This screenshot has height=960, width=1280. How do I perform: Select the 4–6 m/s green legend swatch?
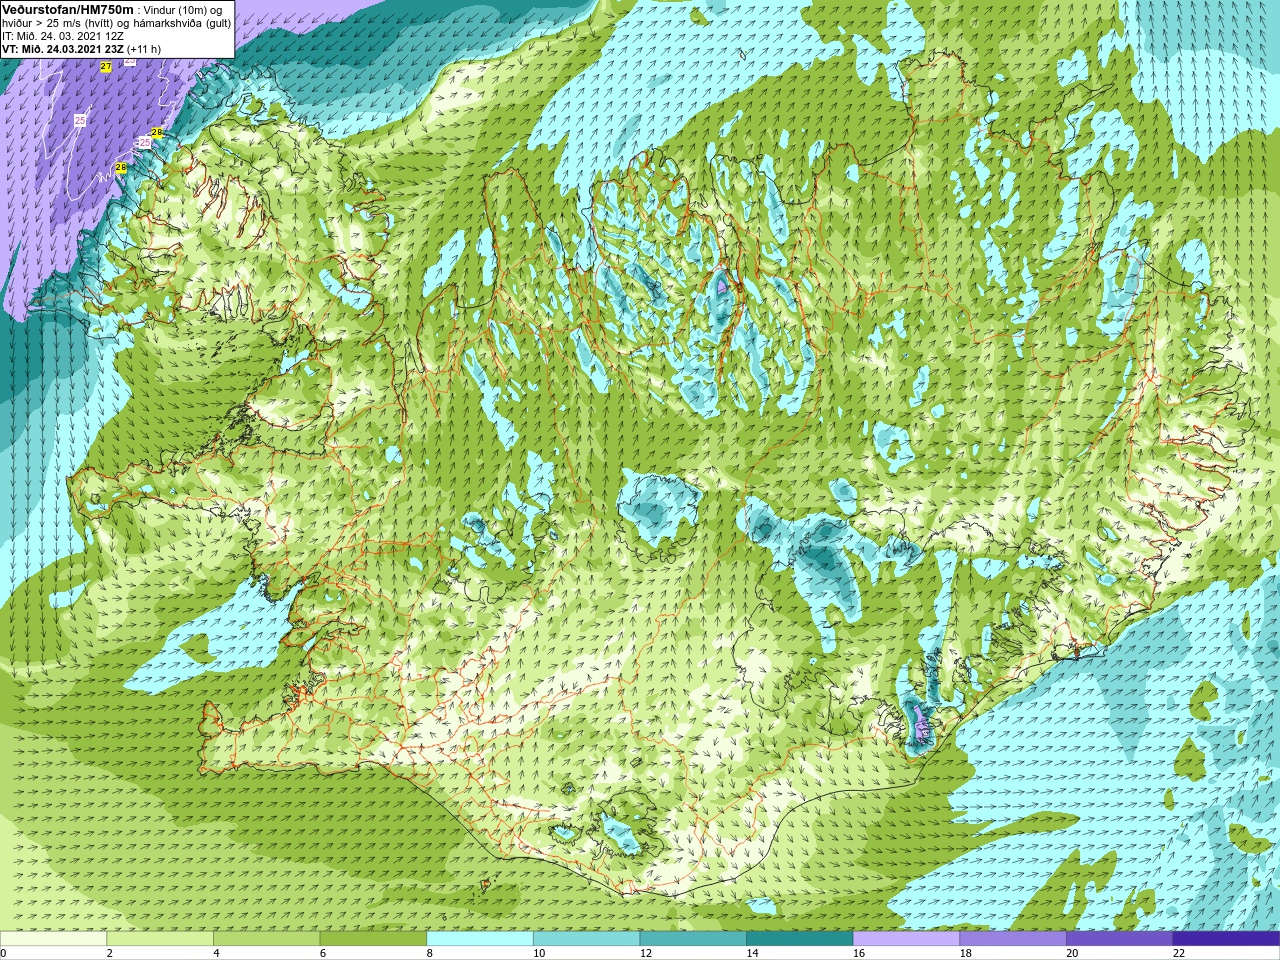267,939
